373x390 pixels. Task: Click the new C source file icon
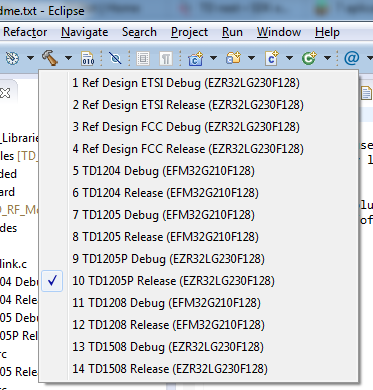point(272,58)
